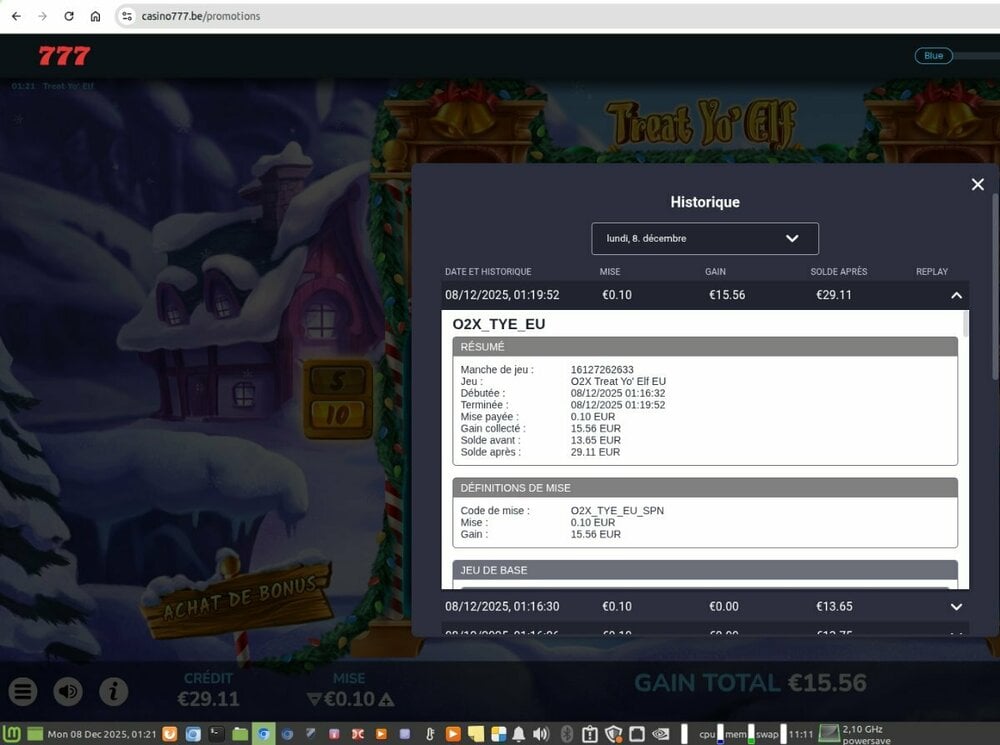Open system volume control in tray
The width and height of the screenshot is (1000, 745).
tap(541, 734)
